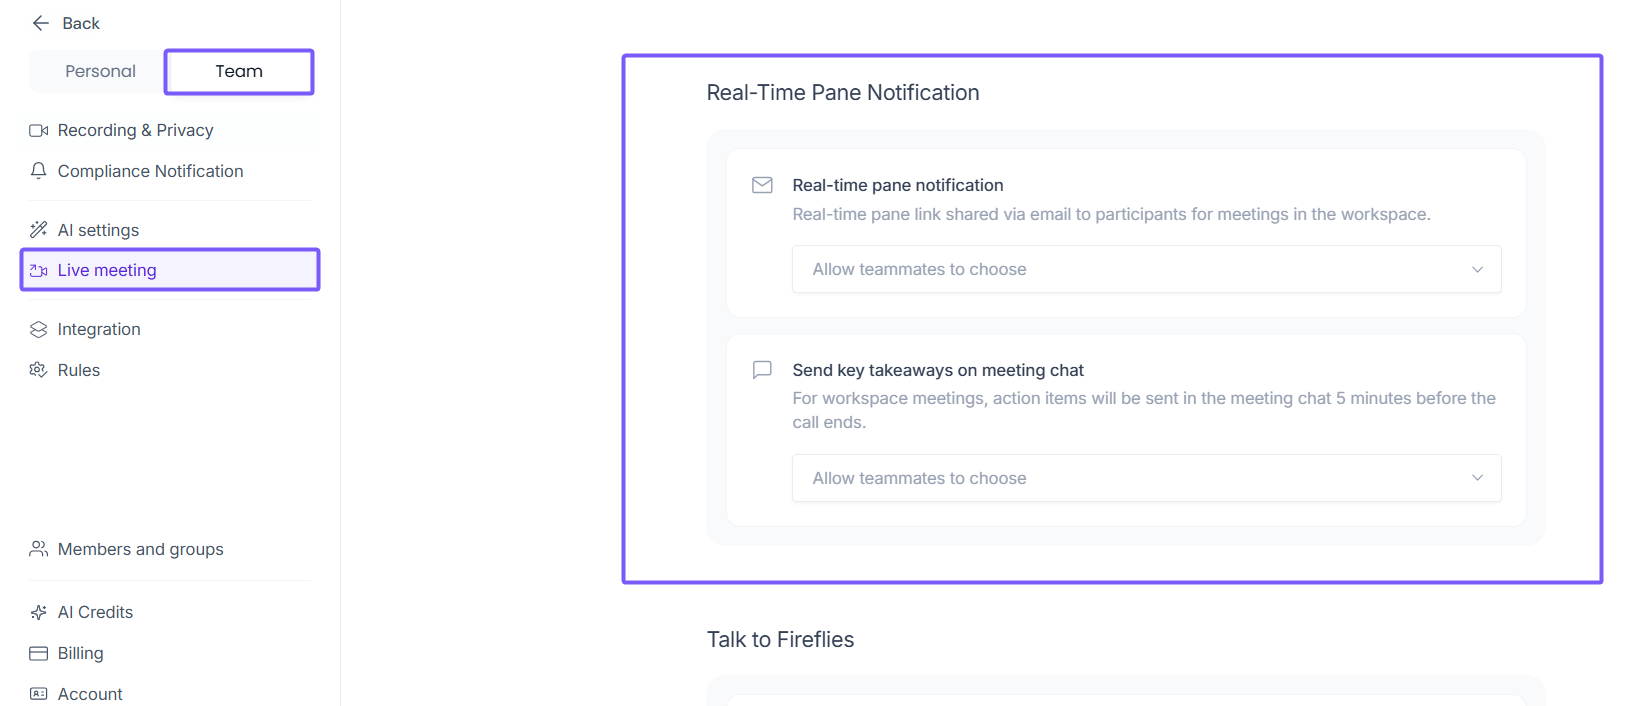Open the Send key takeaways dropdown
Image resolution: width=1640 pixels, height=706 pixels.
(1146, 478)
